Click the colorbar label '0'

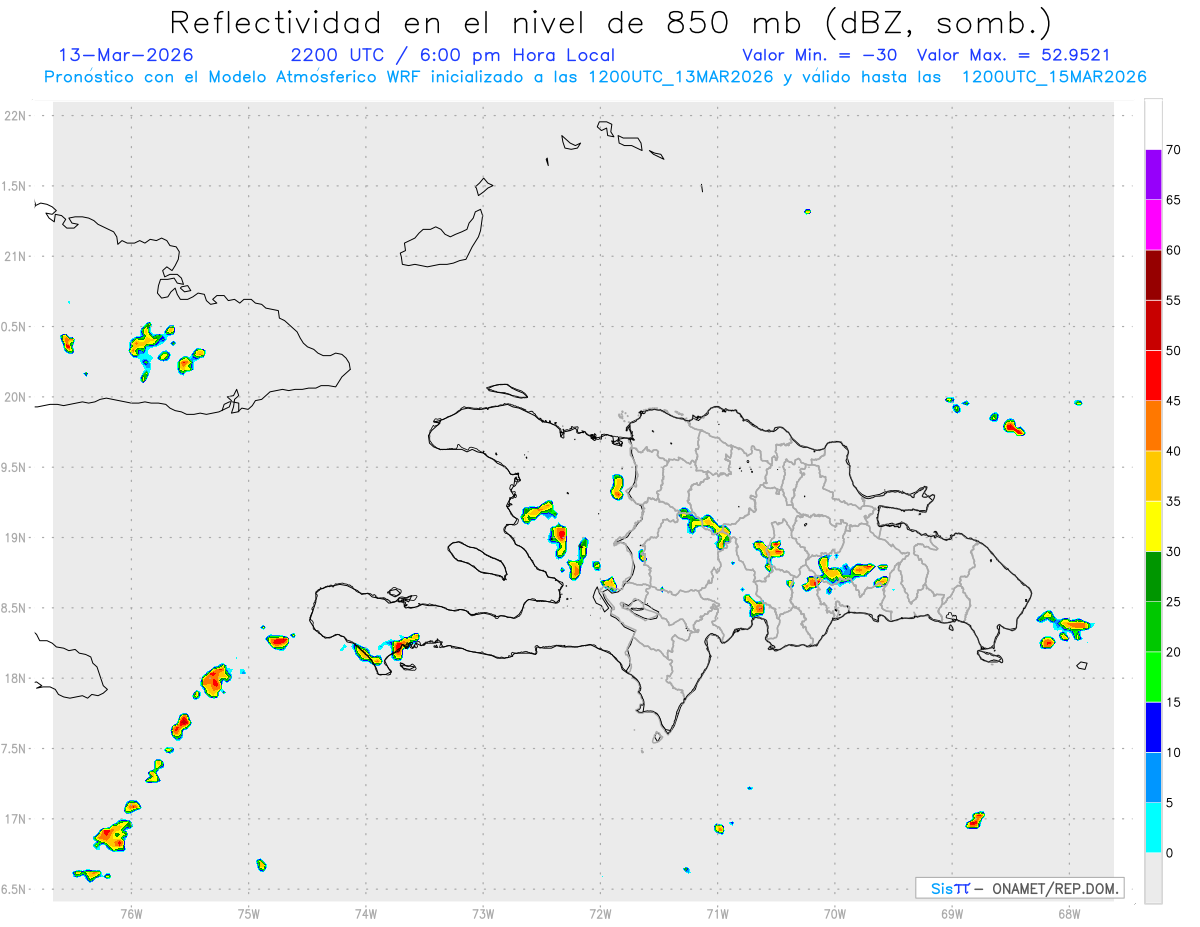click(1169, 853)
